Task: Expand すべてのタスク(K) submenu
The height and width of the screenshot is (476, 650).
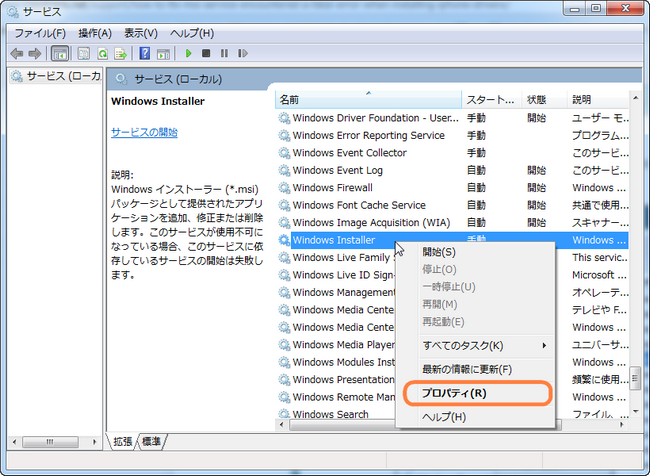Action: point(475,345)
